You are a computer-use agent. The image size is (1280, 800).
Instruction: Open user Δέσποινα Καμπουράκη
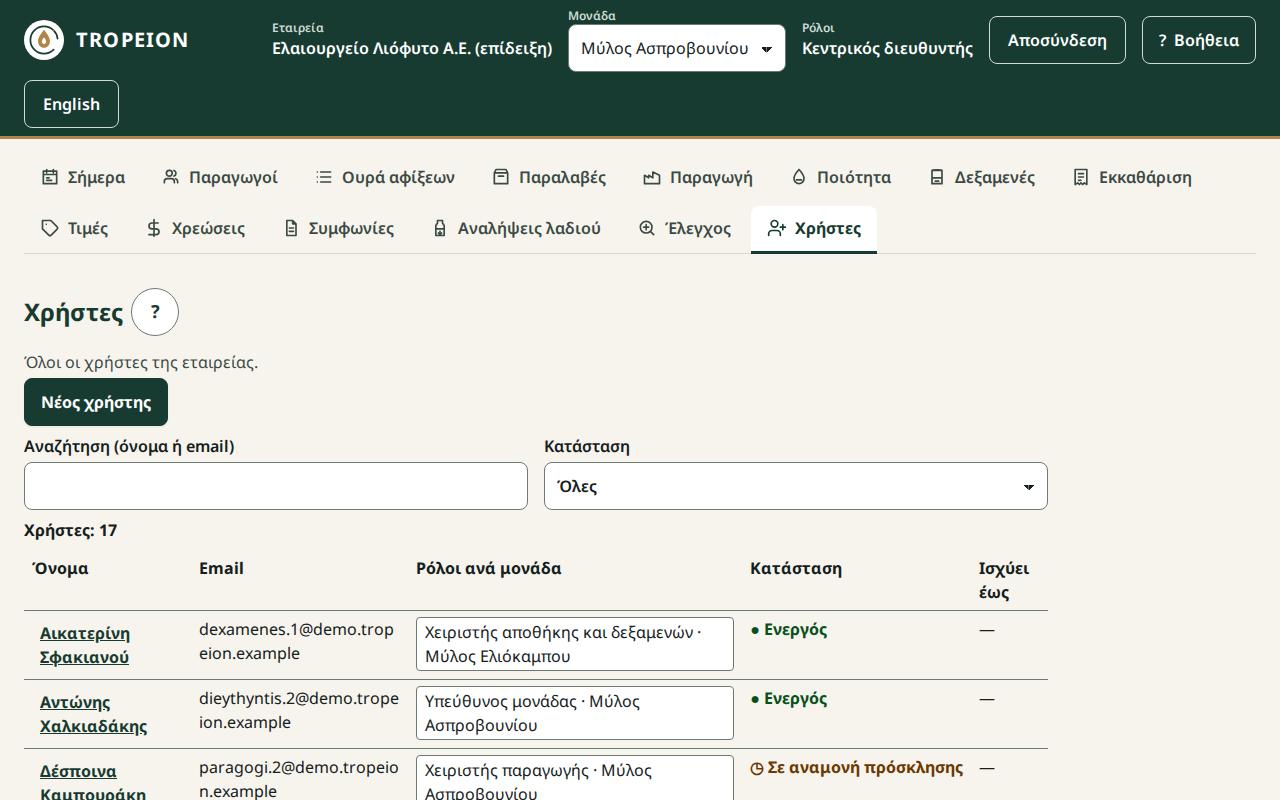pos(93,783)
